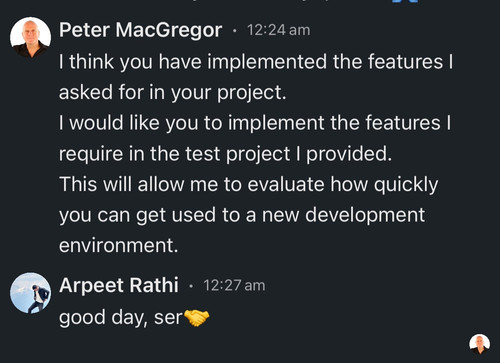Click the Peter MacGregor sender name

[x=140, y=30]
